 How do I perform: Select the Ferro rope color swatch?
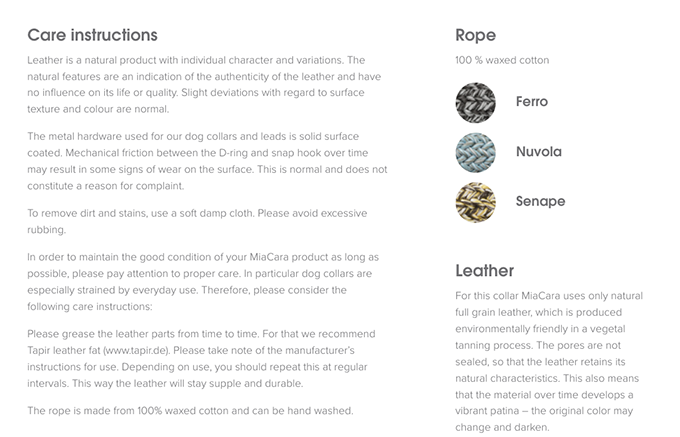[475, 102]
